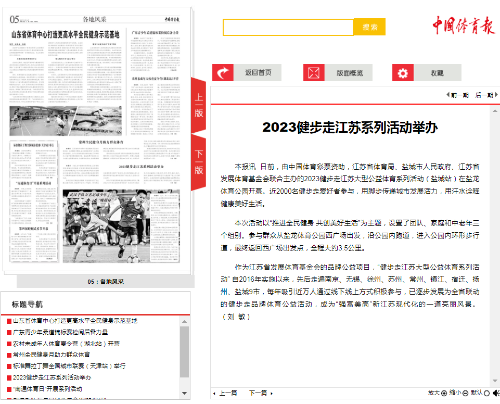Click the 放大 zoom-in plus icon
This screenshot has height=404, width=500.
click(444, 393)
